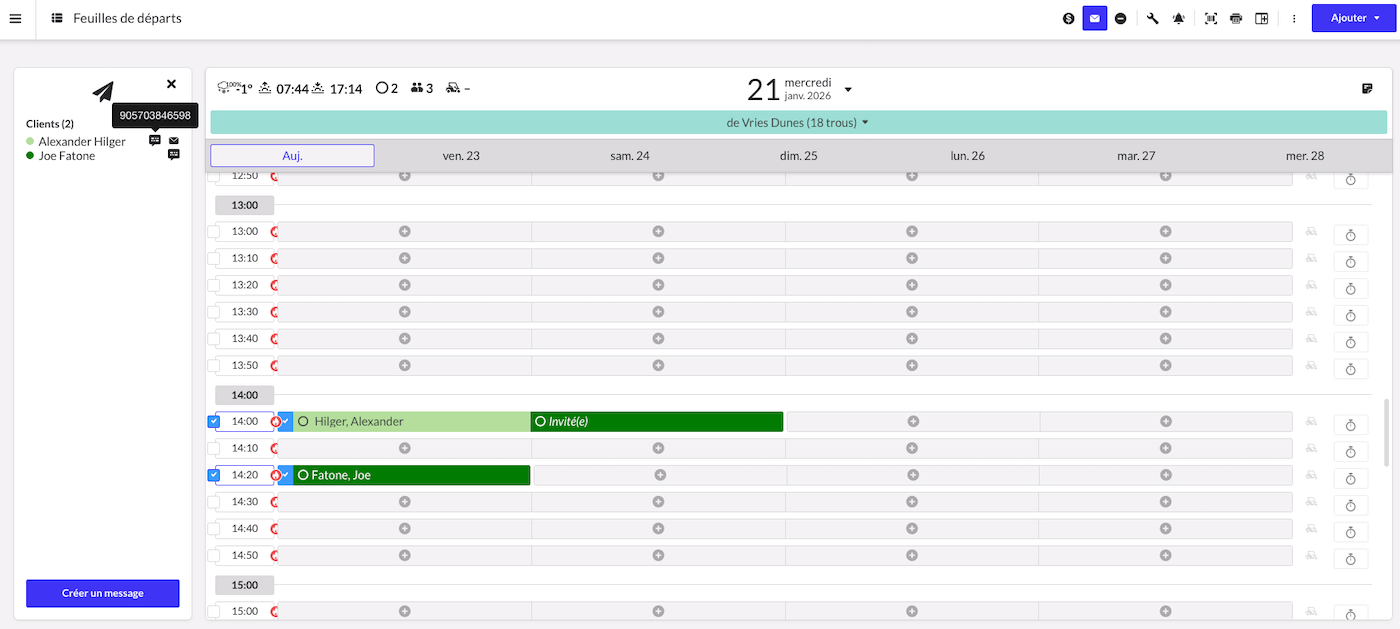Click the block (minus circle) icon
Image resolution: width=1400 pixels, height=629 pixels.
[1121, 18]
